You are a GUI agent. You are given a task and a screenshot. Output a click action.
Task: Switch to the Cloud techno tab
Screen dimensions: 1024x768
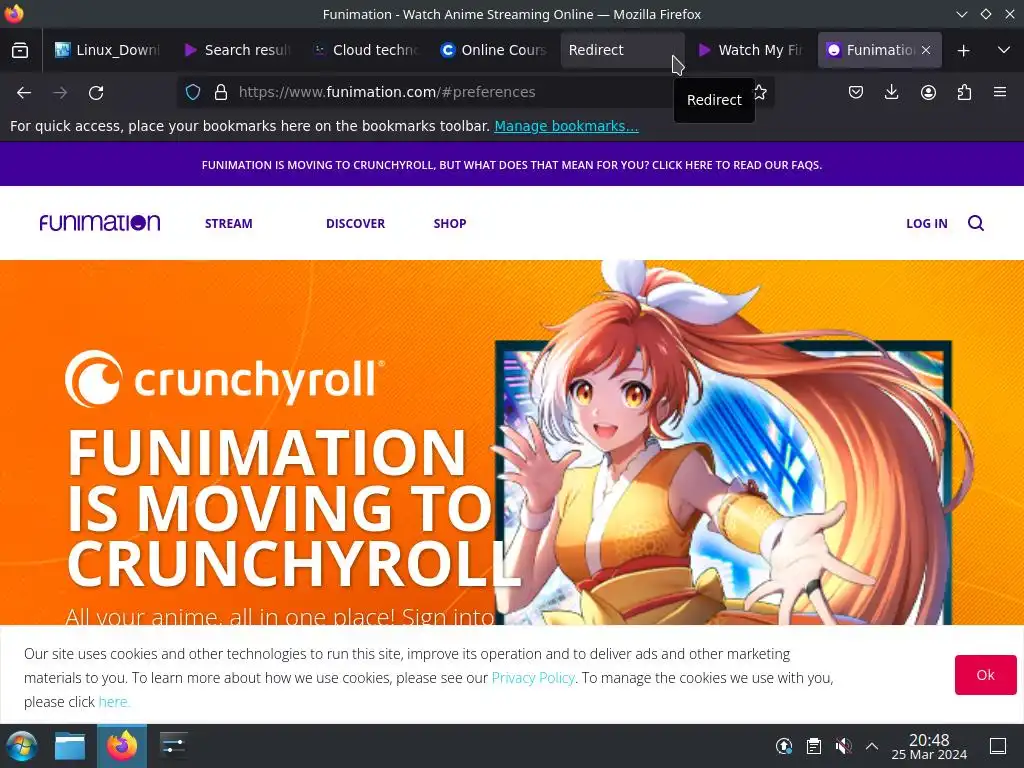(366, 50)
